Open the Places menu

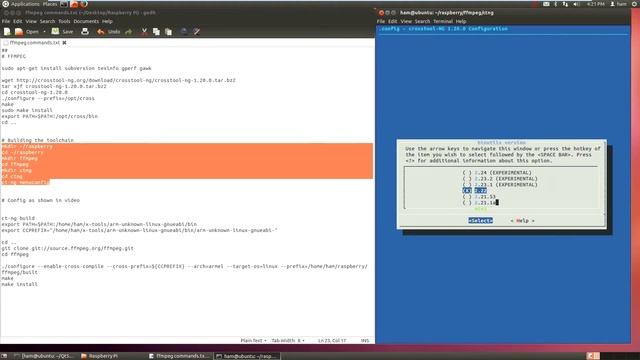(50, 4)
